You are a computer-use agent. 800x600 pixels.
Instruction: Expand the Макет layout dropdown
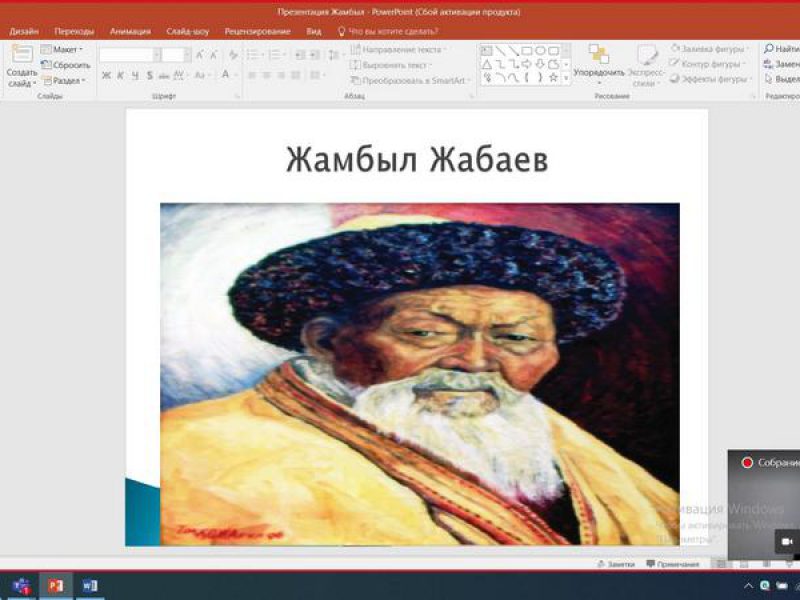[62, 49]
